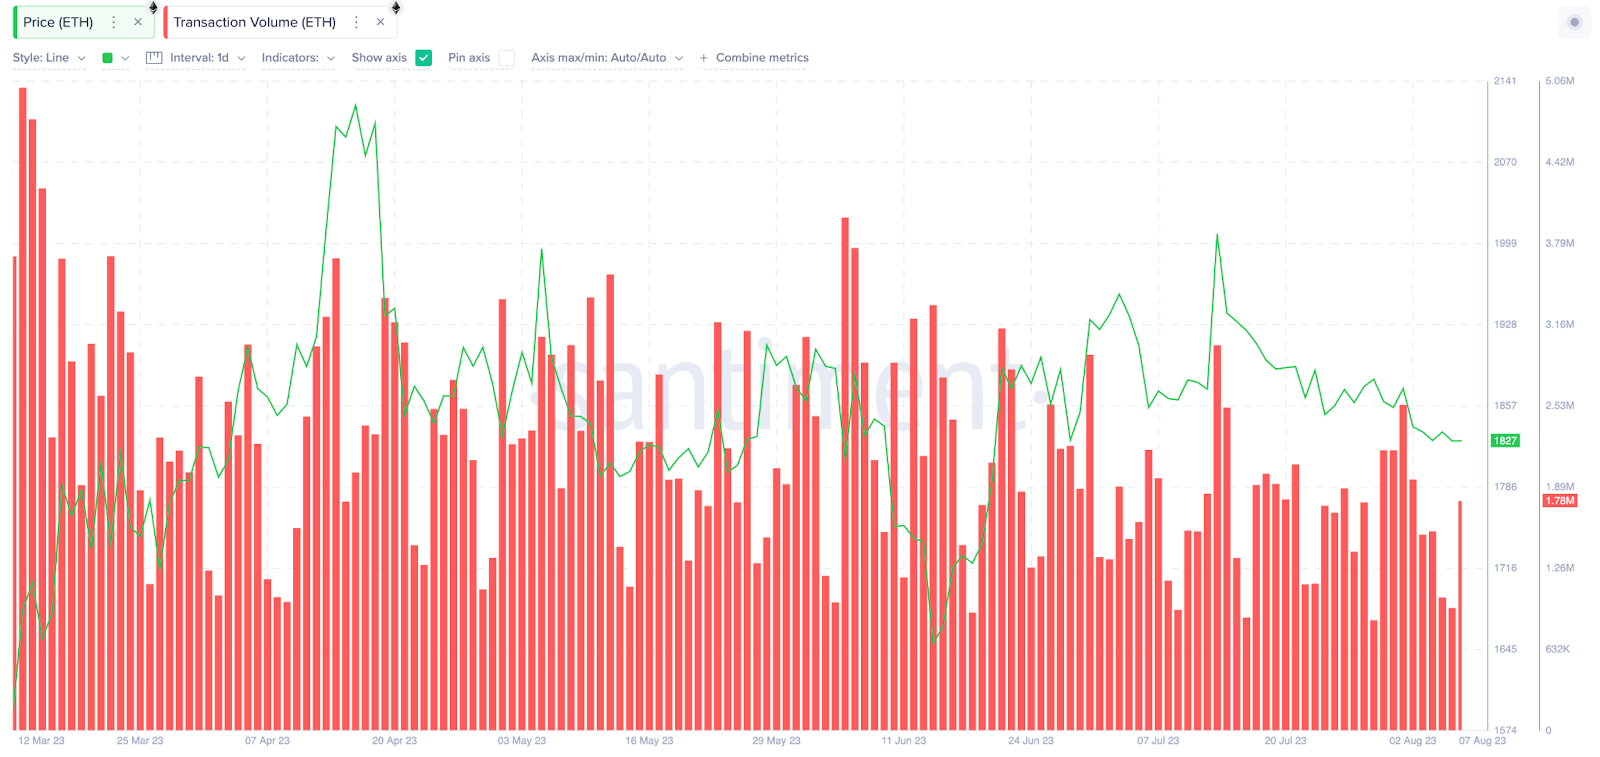The image size is (1600, 757).
Task: Enable the Pin axis checkbox
Action: [x=507, y=58]
